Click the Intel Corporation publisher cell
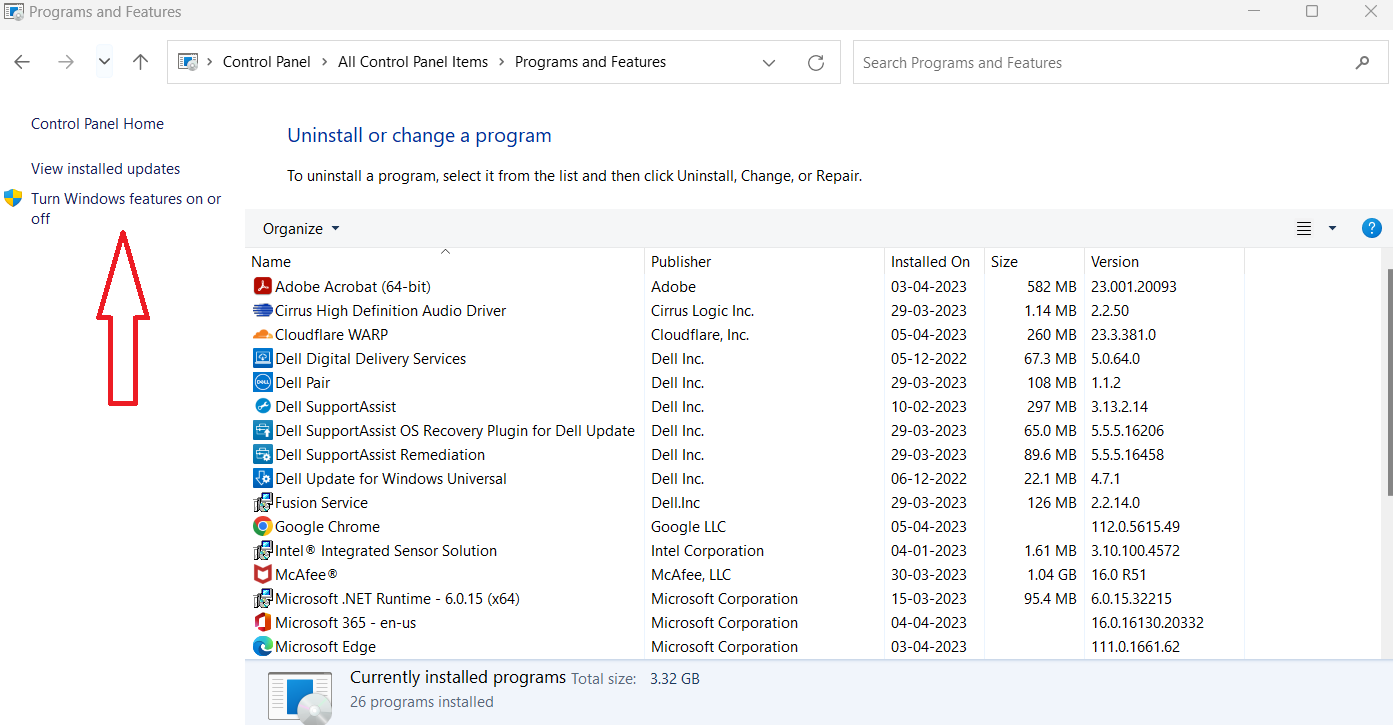This screenshot has height=725, width=1393. pyautogui.click(x=707, y=551)
